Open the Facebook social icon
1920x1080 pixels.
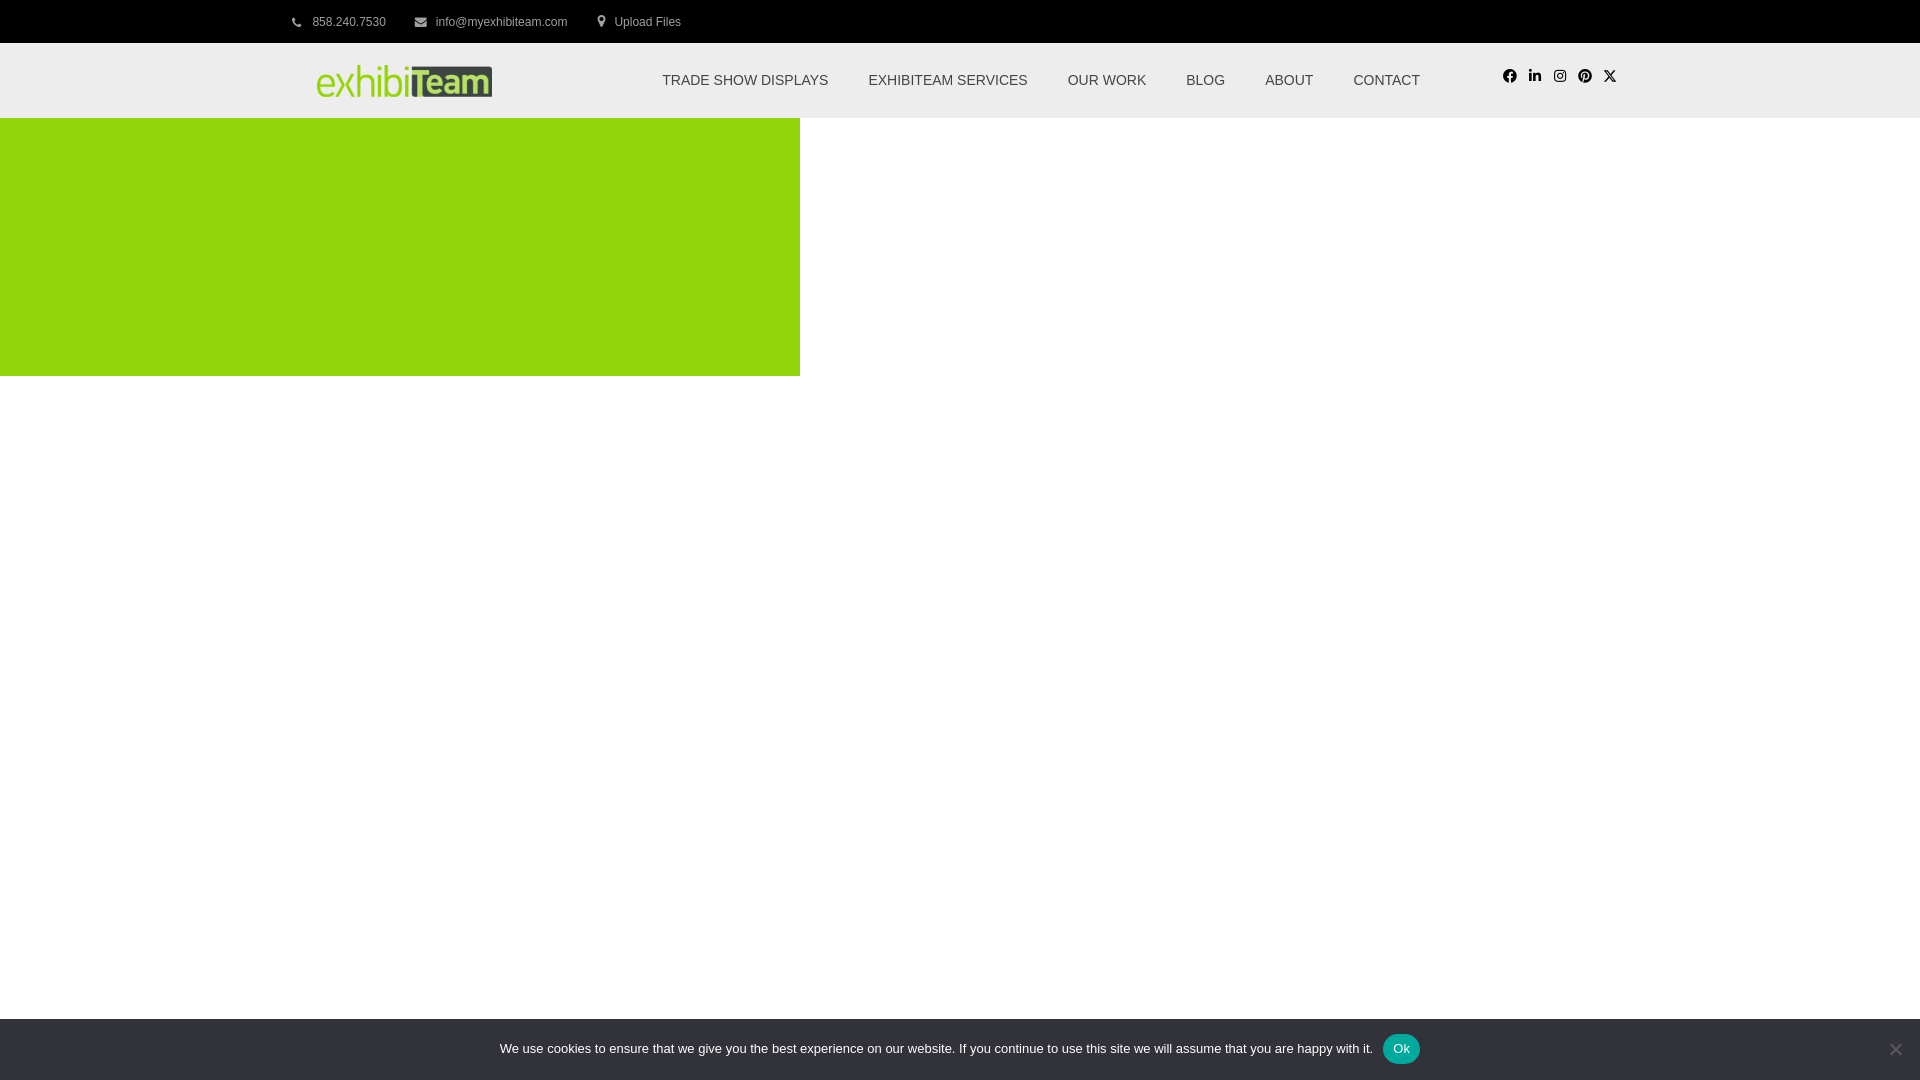tap(1509, 76)
